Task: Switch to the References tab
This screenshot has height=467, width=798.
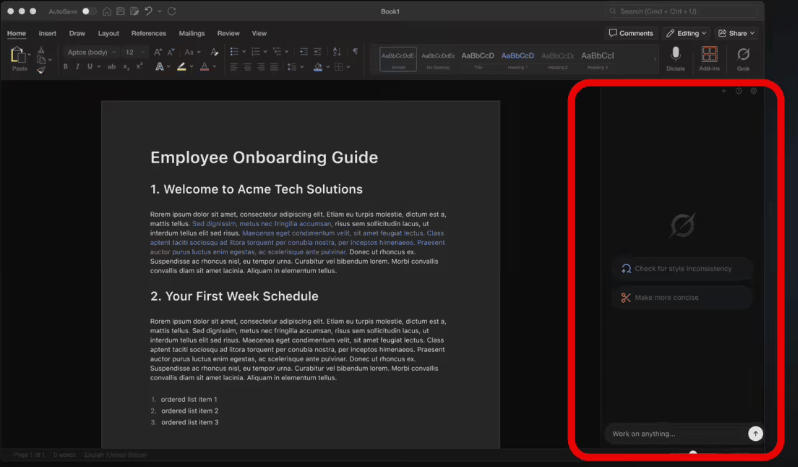Action: [149, 33]
